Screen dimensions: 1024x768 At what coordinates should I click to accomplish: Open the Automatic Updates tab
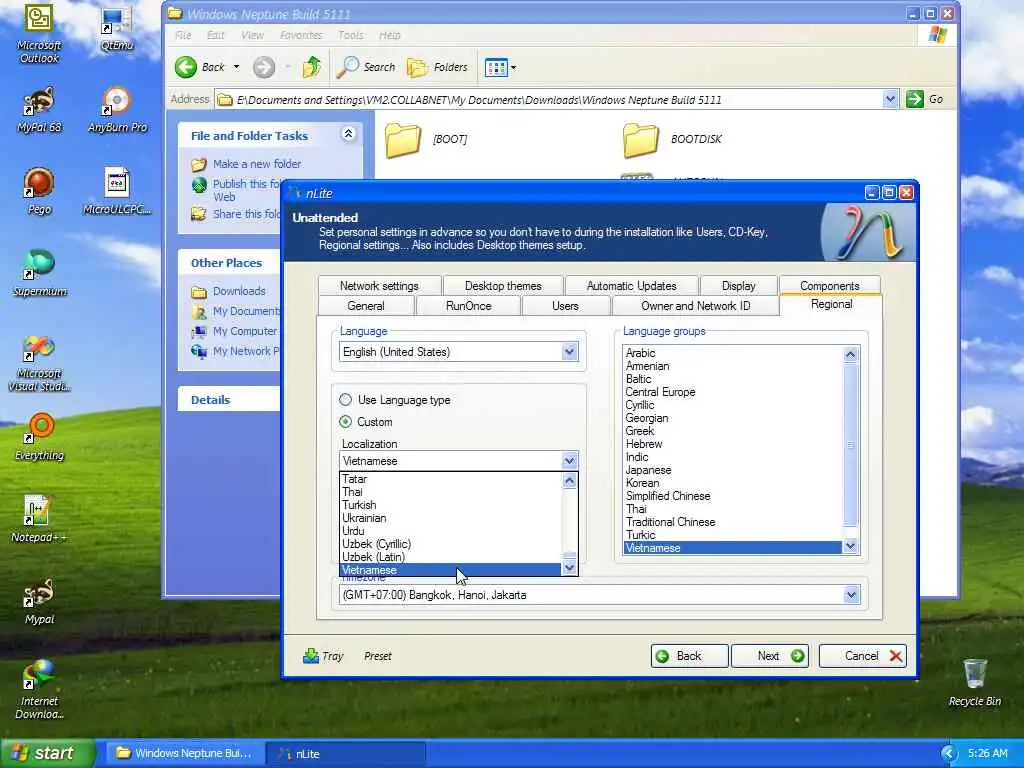pos(632,286)
